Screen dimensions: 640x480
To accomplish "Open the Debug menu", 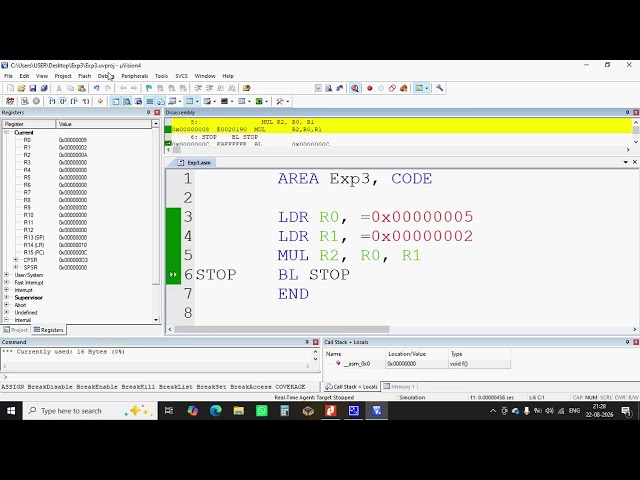I will pos(105,76).
